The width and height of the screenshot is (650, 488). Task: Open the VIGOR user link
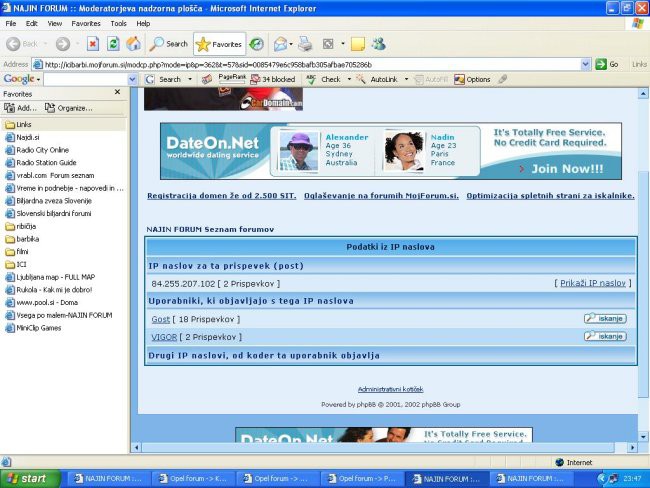pos(164,337)
